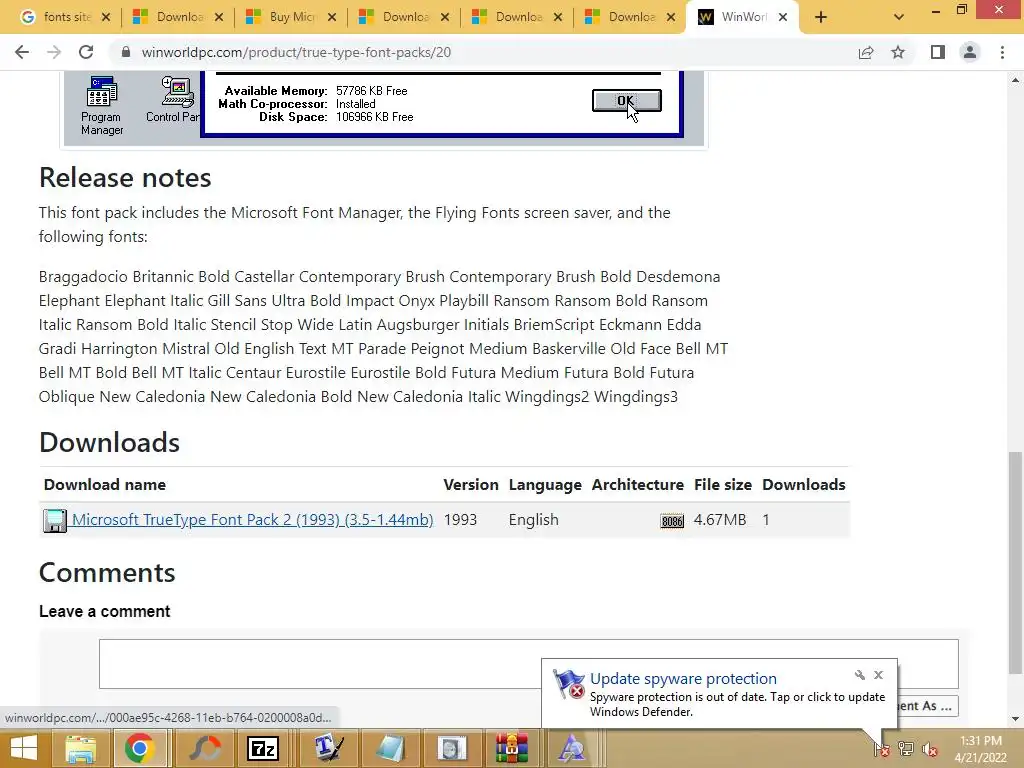
Task: Open the purple 'A' font viewer taskbar app
Action: pyautogui.click(x=571, y=748)
